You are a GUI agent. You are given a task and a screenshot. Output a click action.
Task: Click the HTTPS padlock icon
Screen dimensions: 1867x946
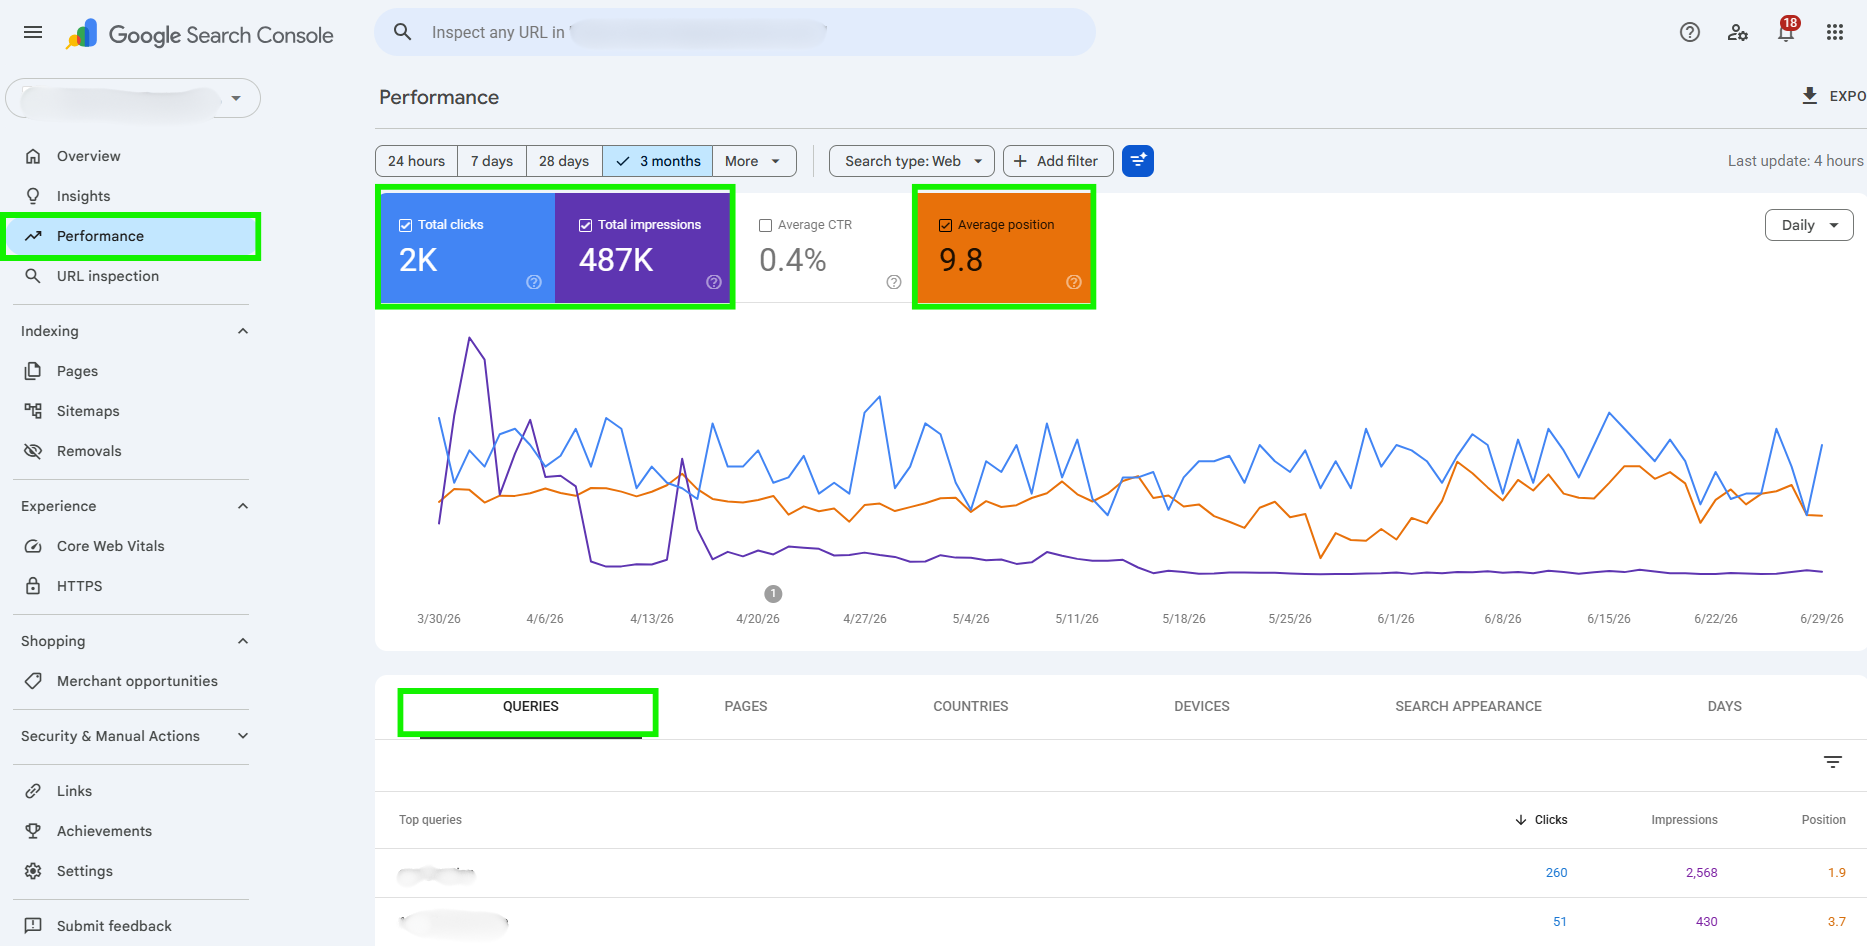(x=33, y=586)
